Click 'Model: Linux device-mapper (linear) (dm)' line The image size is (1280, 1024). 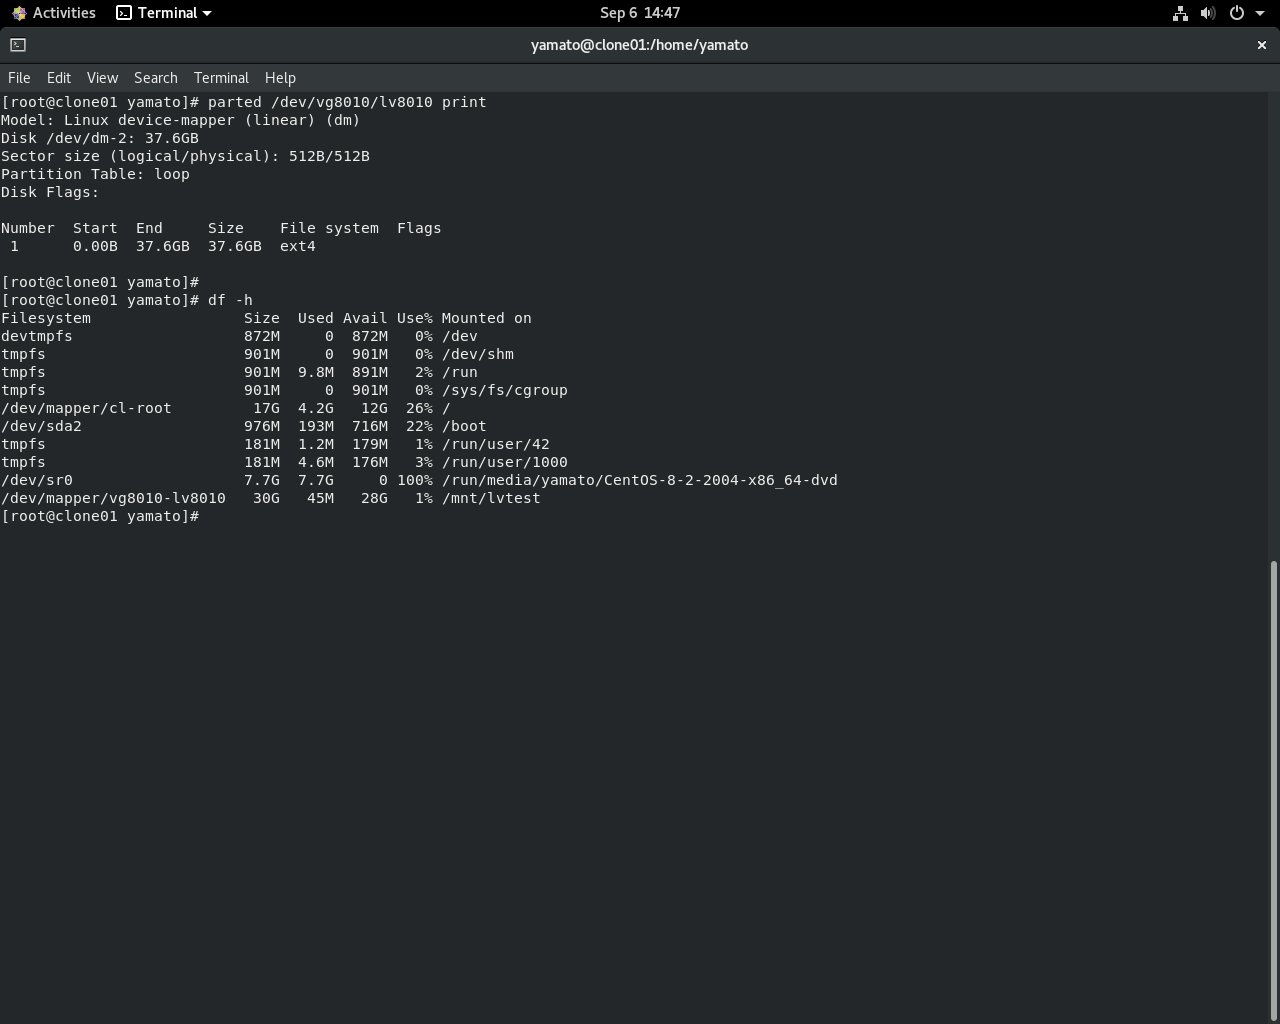180,120
